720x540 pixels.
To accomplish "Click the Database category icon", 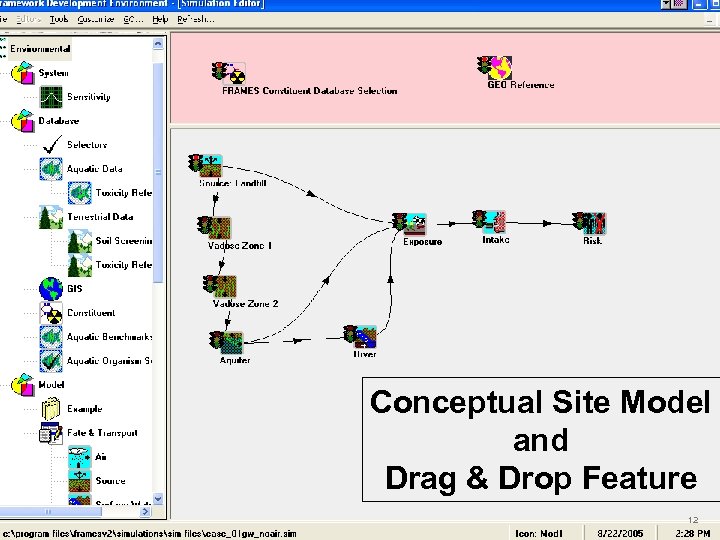I will point(22,121).
